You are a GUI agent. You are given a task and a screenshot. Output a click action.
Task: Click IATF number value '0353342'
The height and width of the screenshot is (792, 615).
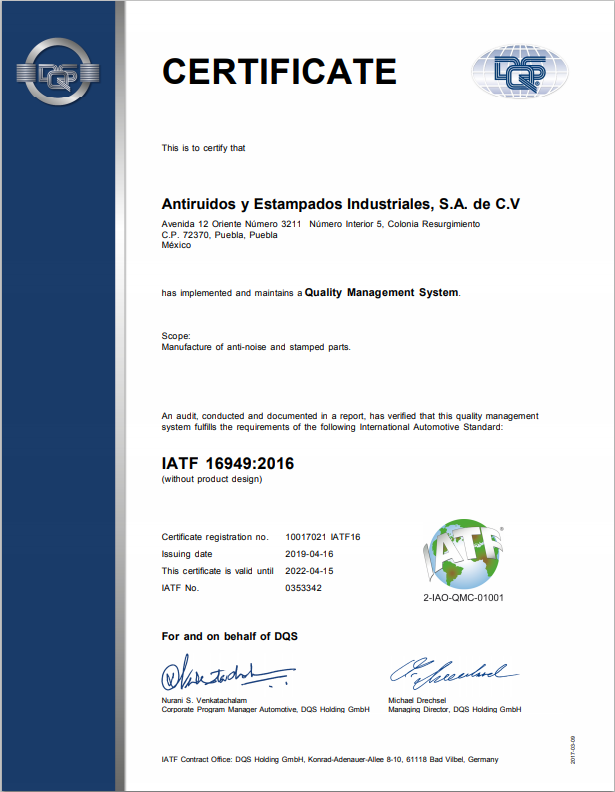[303, 588]
